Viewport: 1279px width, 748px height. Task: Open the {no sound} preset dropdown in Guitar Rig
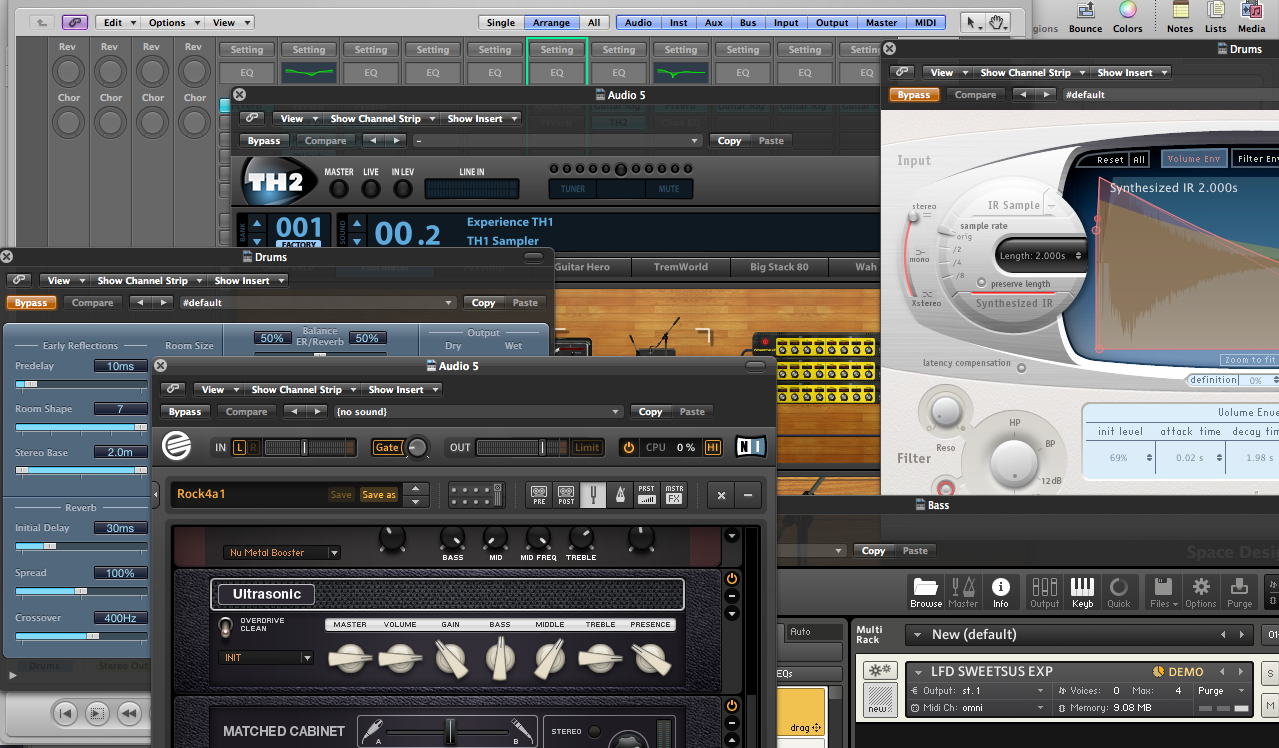(x=479, y=412)
